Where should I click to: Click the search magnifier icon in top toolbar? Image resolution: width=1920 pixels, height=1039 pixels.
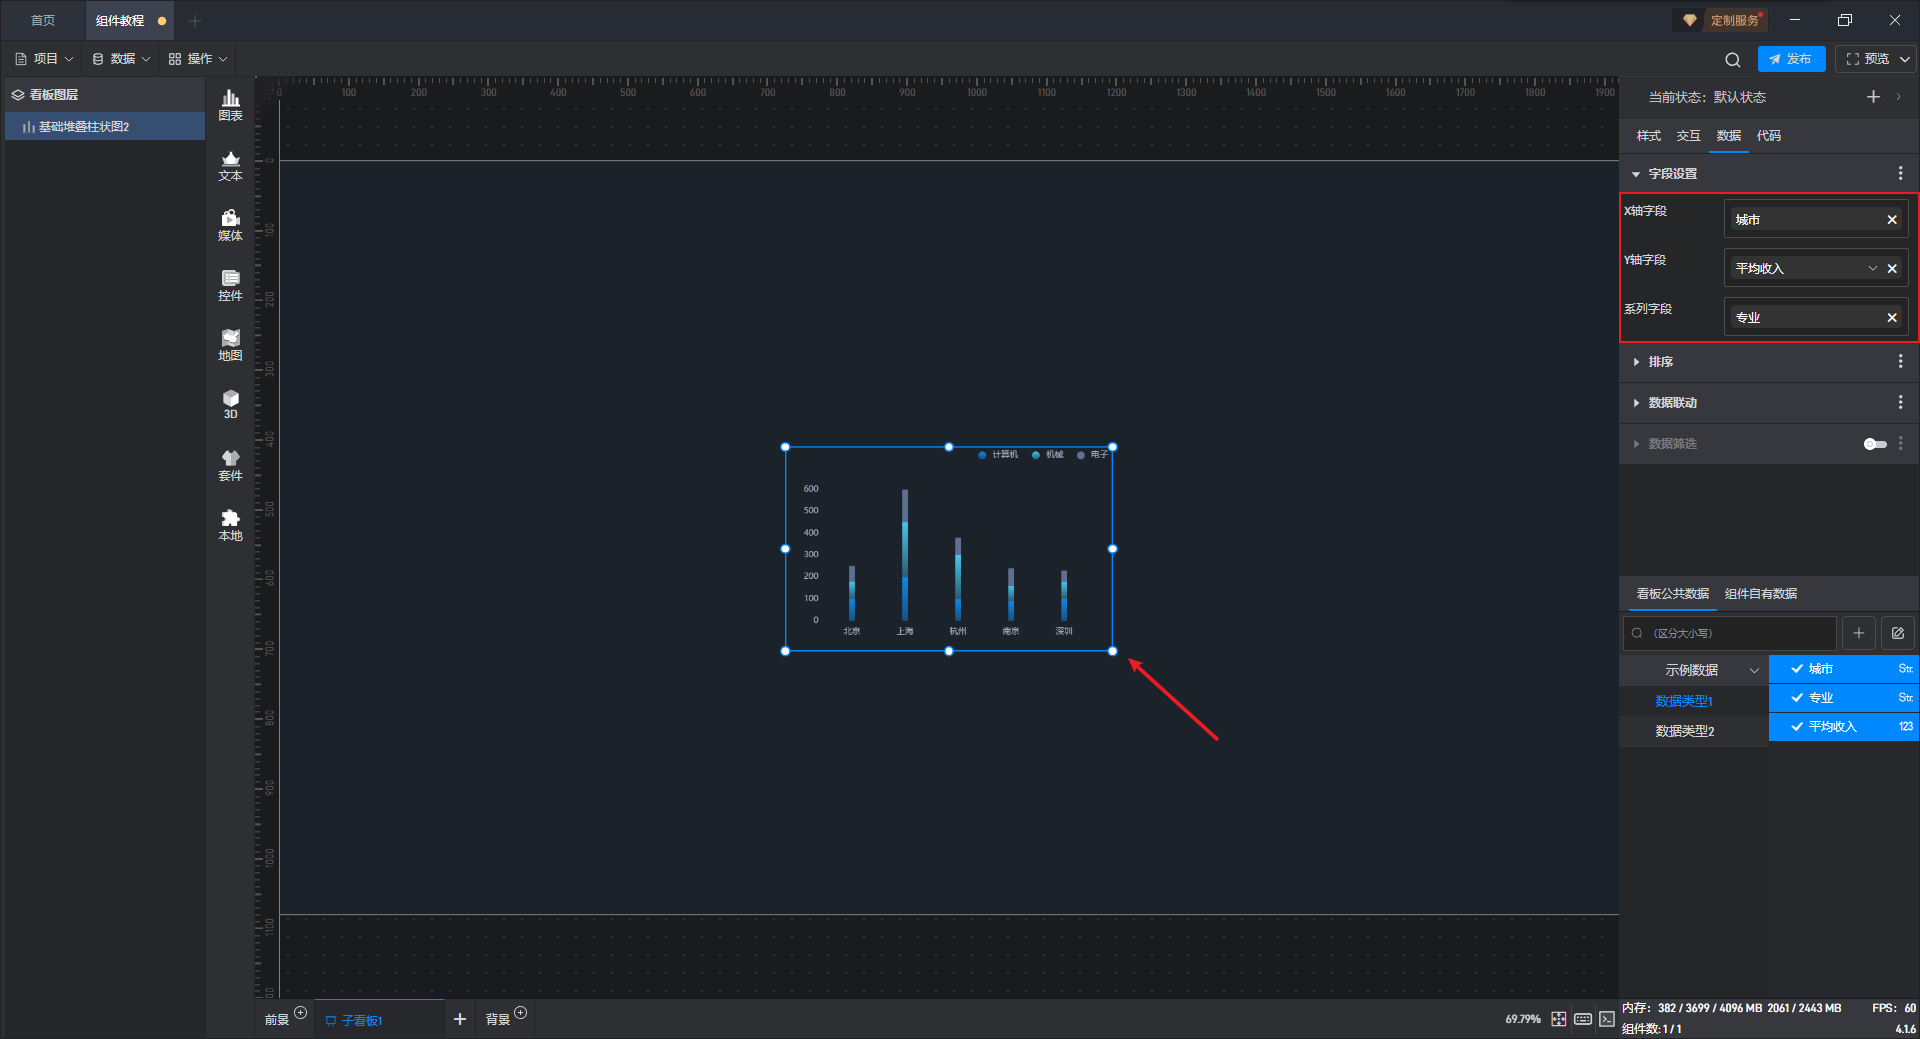(x=1733, y=60)
